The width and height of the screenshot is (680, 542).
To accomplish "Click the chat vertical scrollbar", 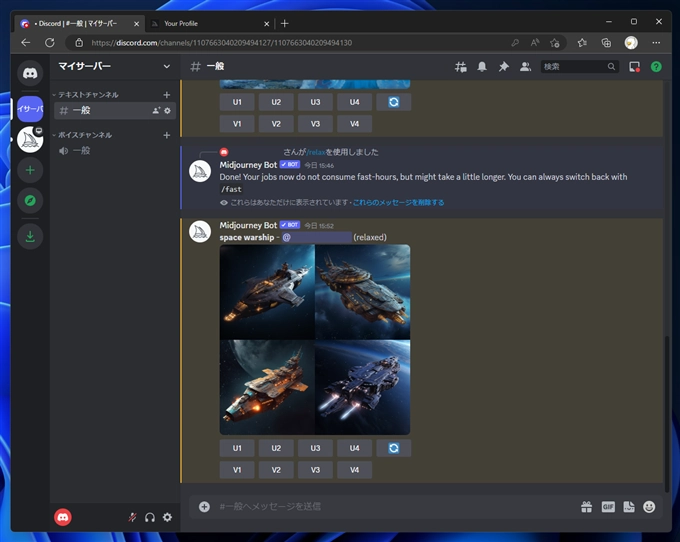I will click(x=667, y=414).
